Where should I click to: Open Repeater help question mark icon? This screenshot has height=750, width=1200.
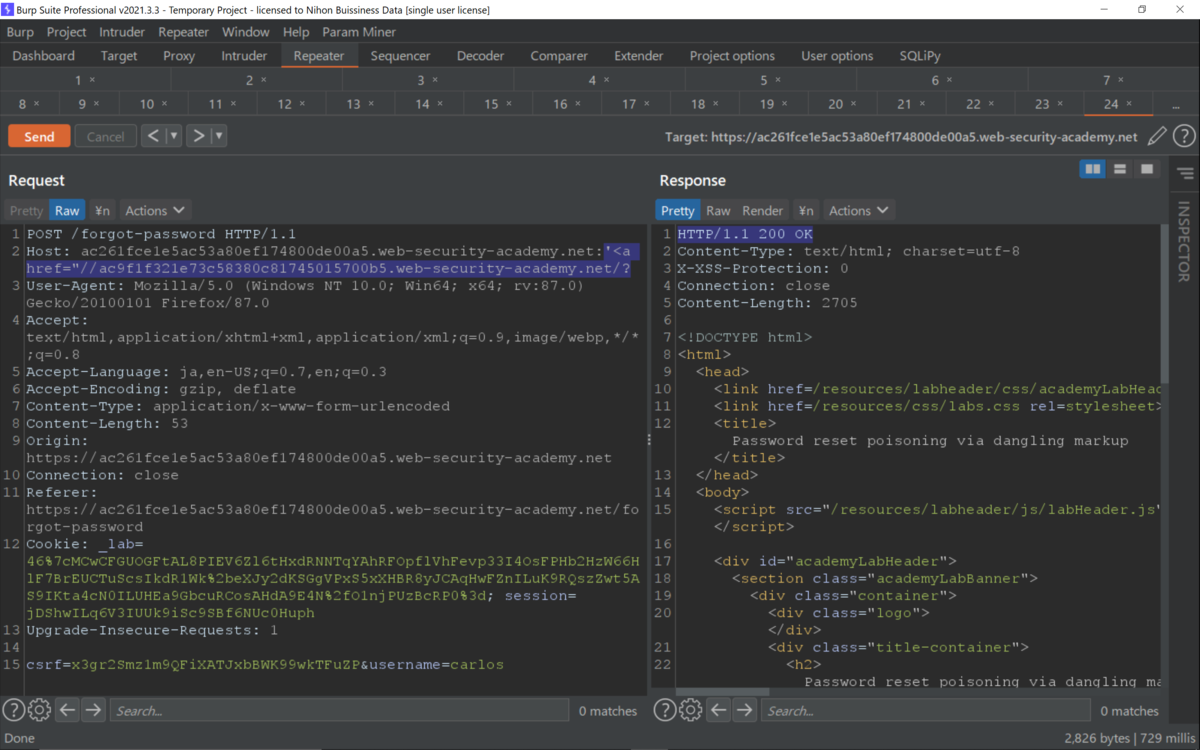[1184, 137]
